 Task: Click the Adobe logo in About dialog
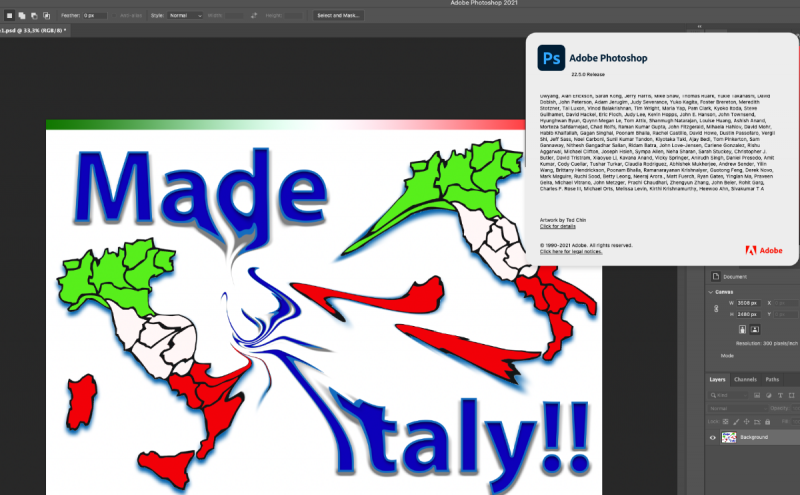[764, 250]
